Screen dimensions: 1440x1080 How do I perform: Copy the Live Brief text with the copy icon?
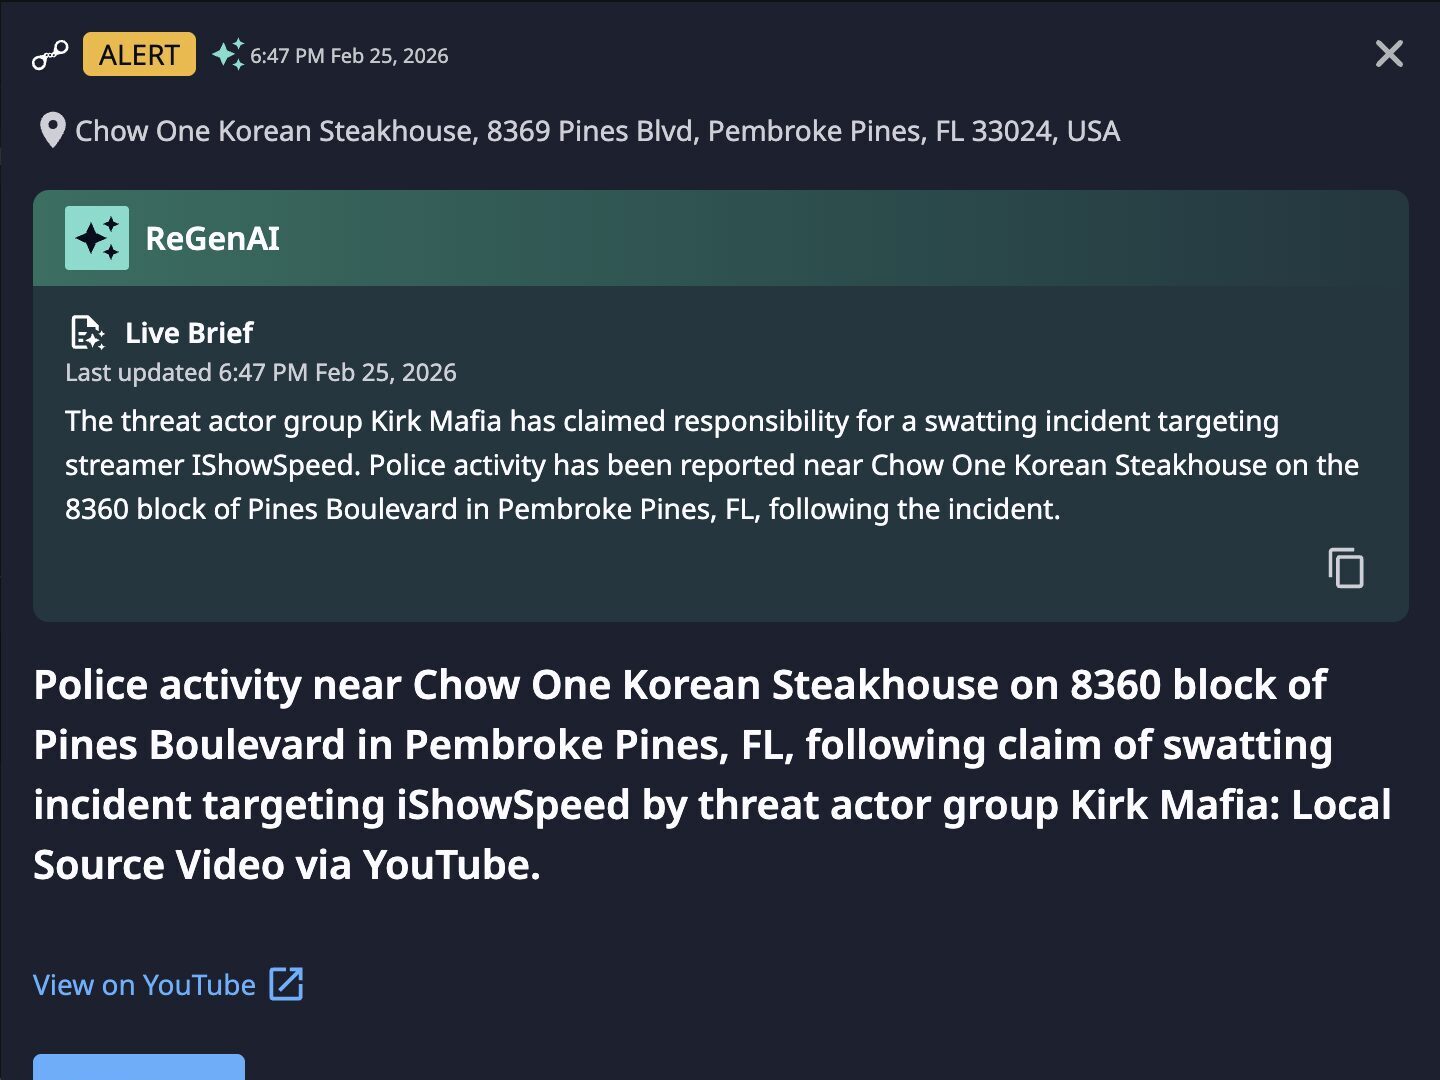1345,568
